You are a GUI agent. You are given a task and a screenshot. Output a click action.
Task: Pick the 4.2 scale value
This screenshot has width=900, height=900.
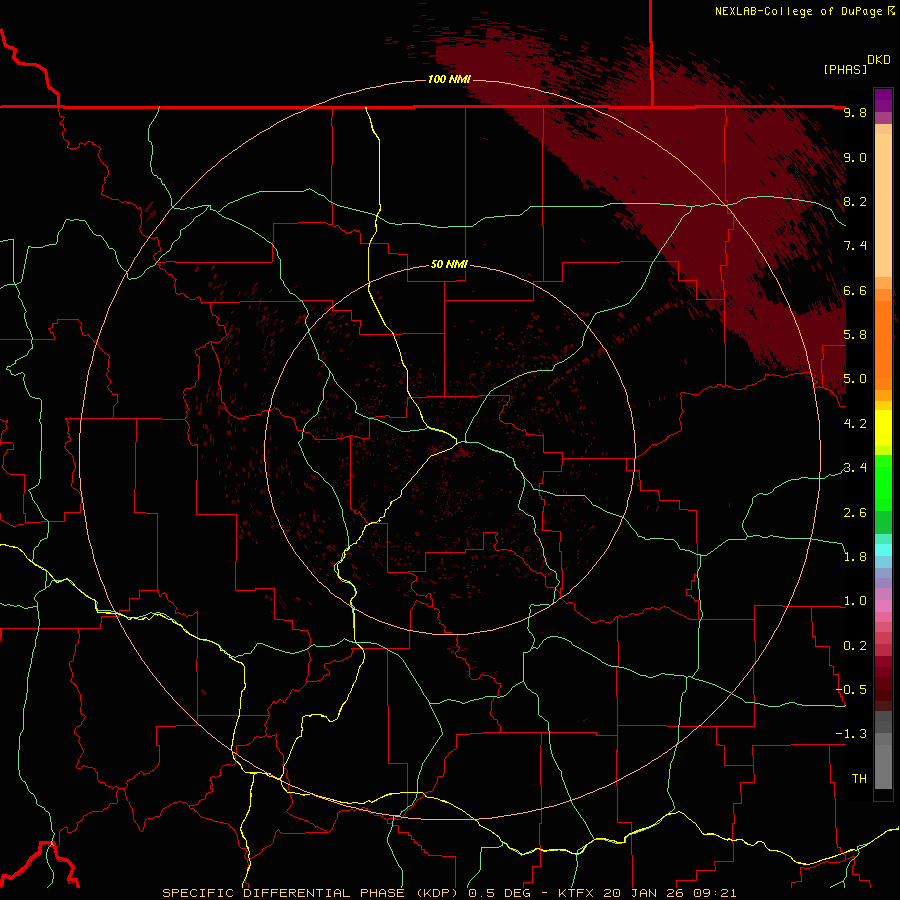click(855, 423)
